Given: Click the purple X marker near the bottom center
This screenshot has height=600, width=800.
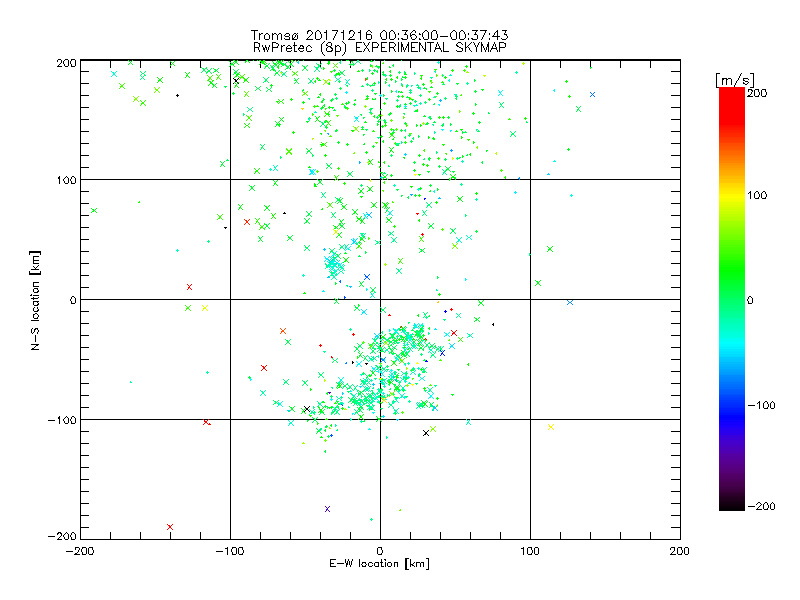Looking at the screenshot, I should [x=328, y=509].
